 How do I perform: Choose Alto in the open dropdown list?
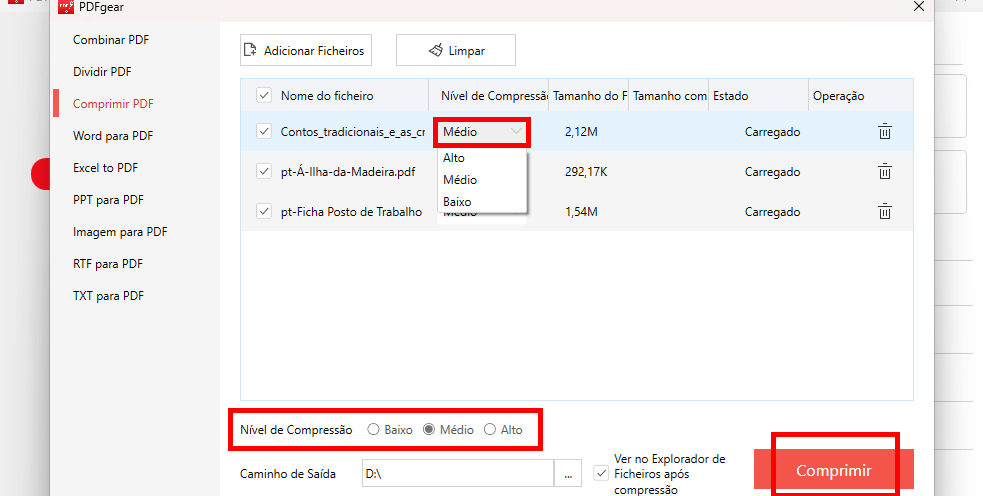coord(481,158)
